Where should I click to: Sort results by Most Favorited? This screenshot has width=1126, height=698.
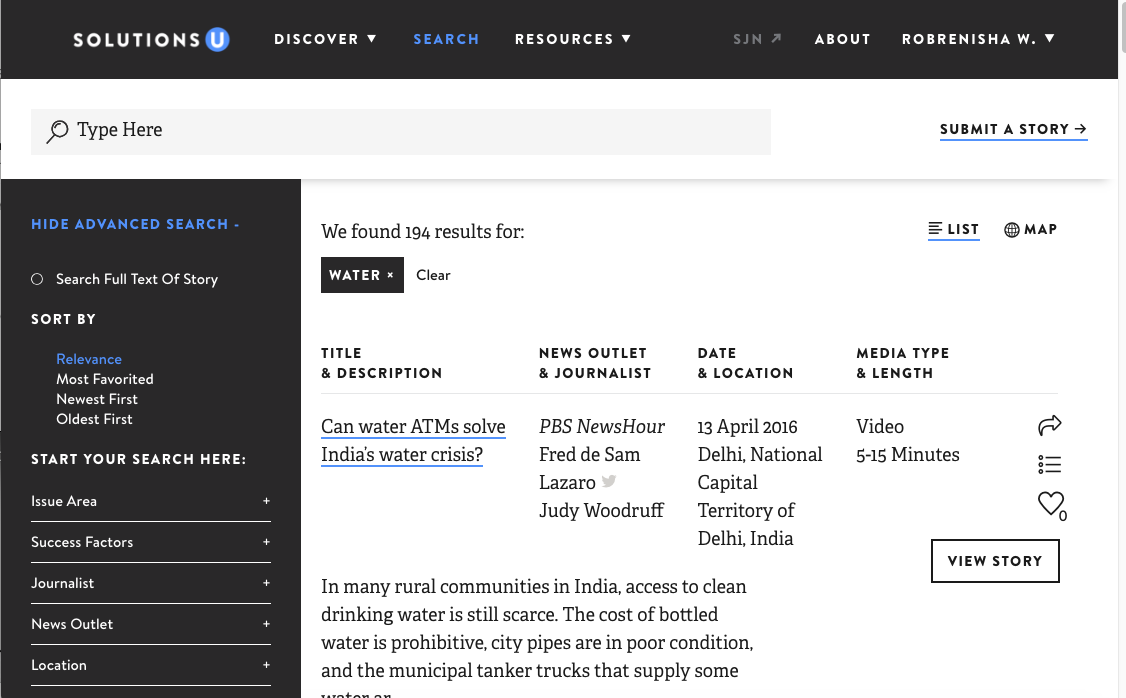[x=105, y=379]
